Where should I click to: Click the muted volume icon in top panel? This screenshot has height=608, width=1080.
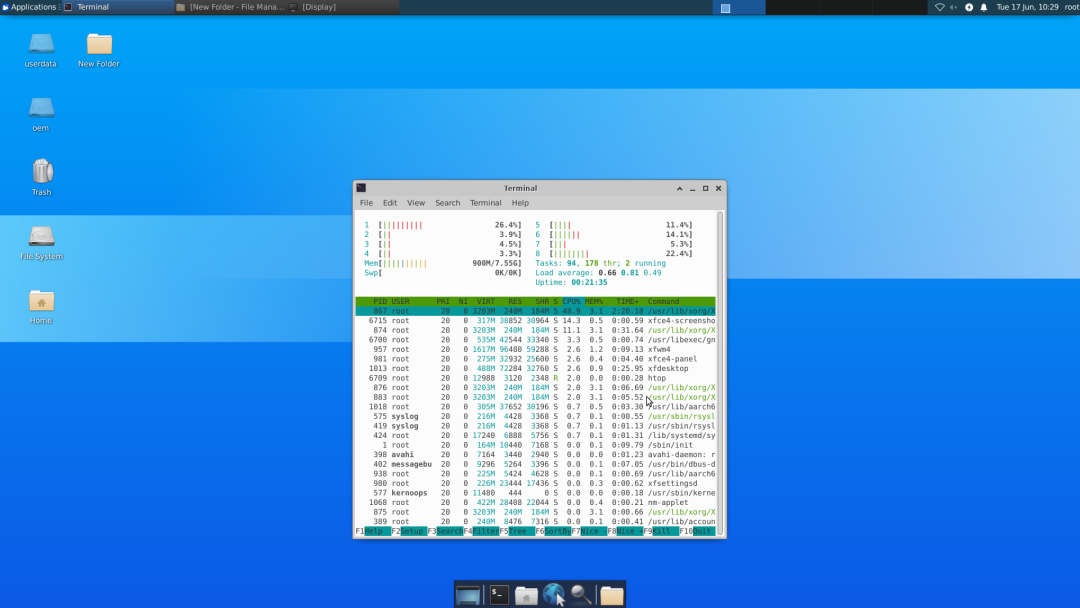pyautogui.click(x=953, y=7)
